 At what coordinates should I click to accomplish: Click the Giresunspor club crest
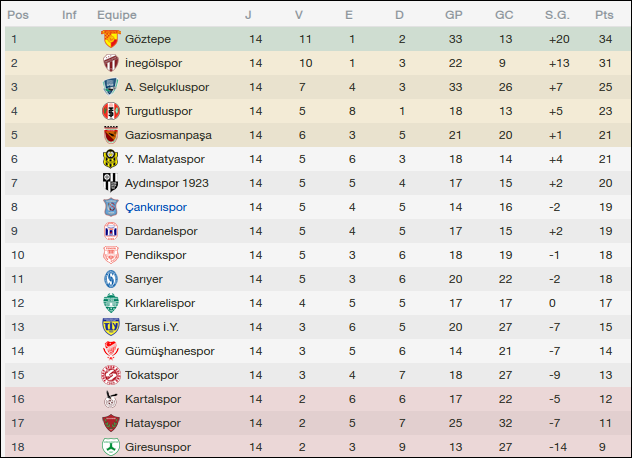(110, 447)
